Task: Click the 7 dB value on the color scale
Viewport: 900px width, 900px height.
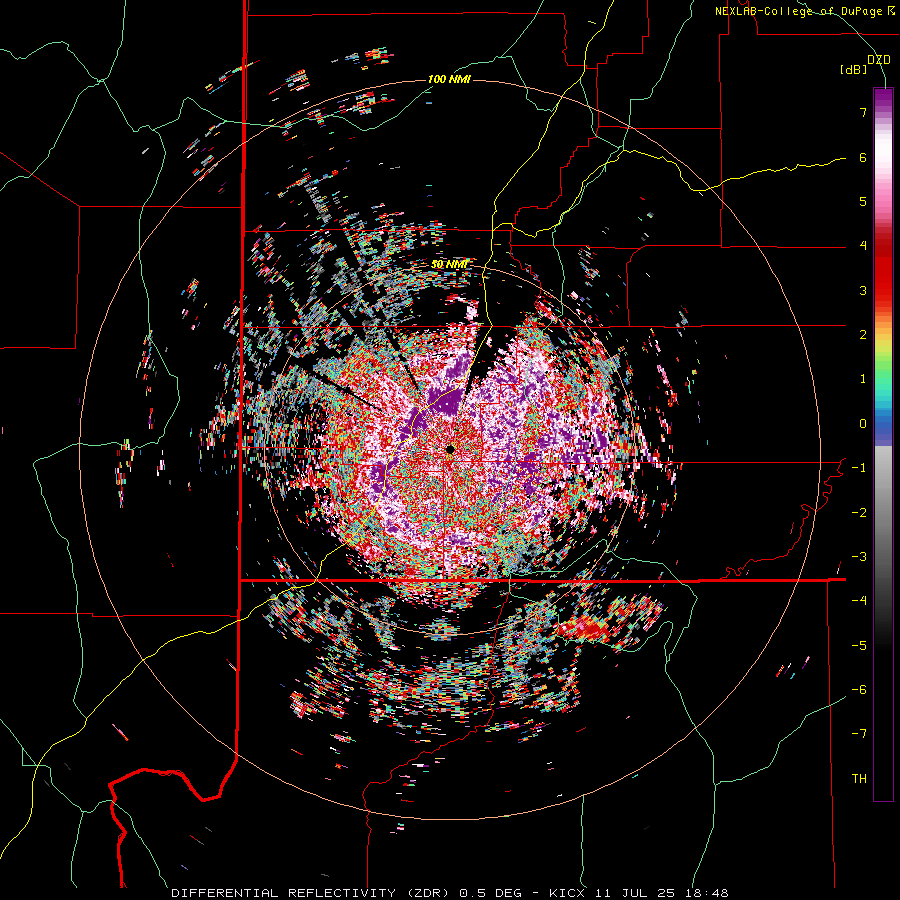Action: click(x=863, y=112)
